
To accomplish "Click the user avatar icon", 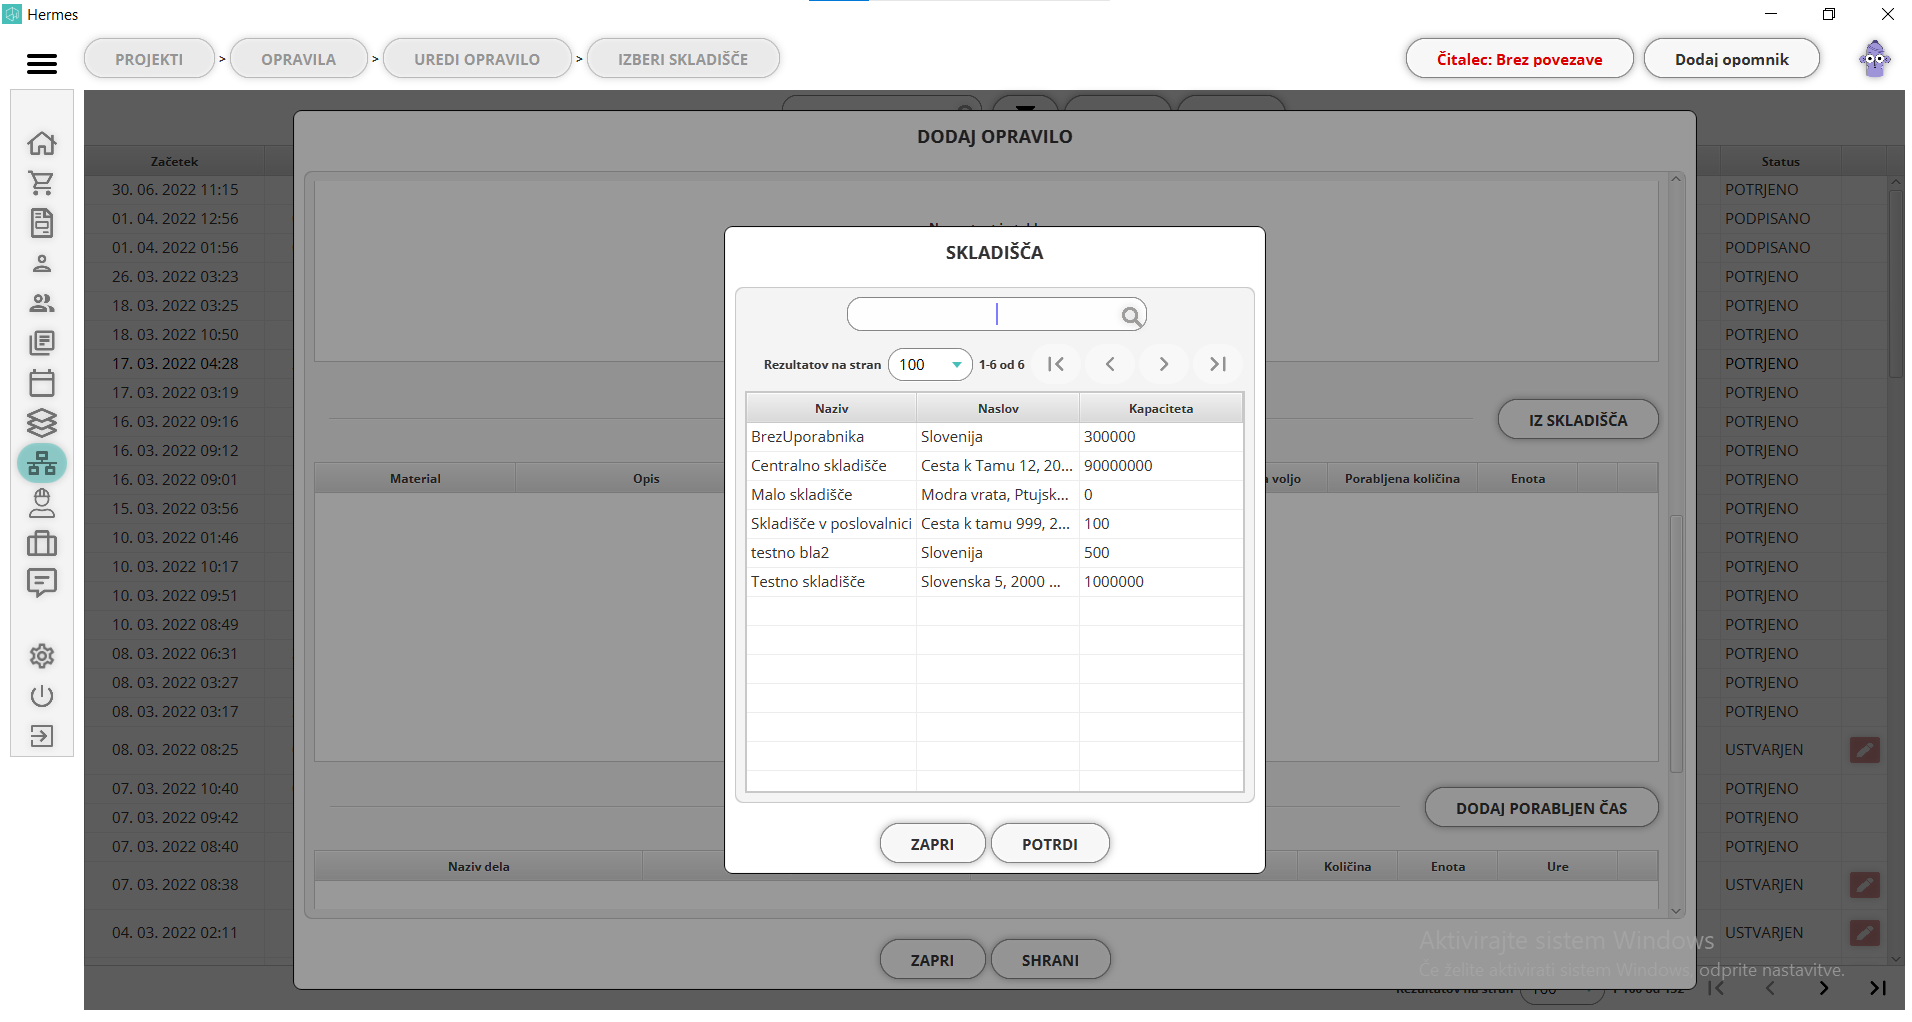I will click(1875, 59).
